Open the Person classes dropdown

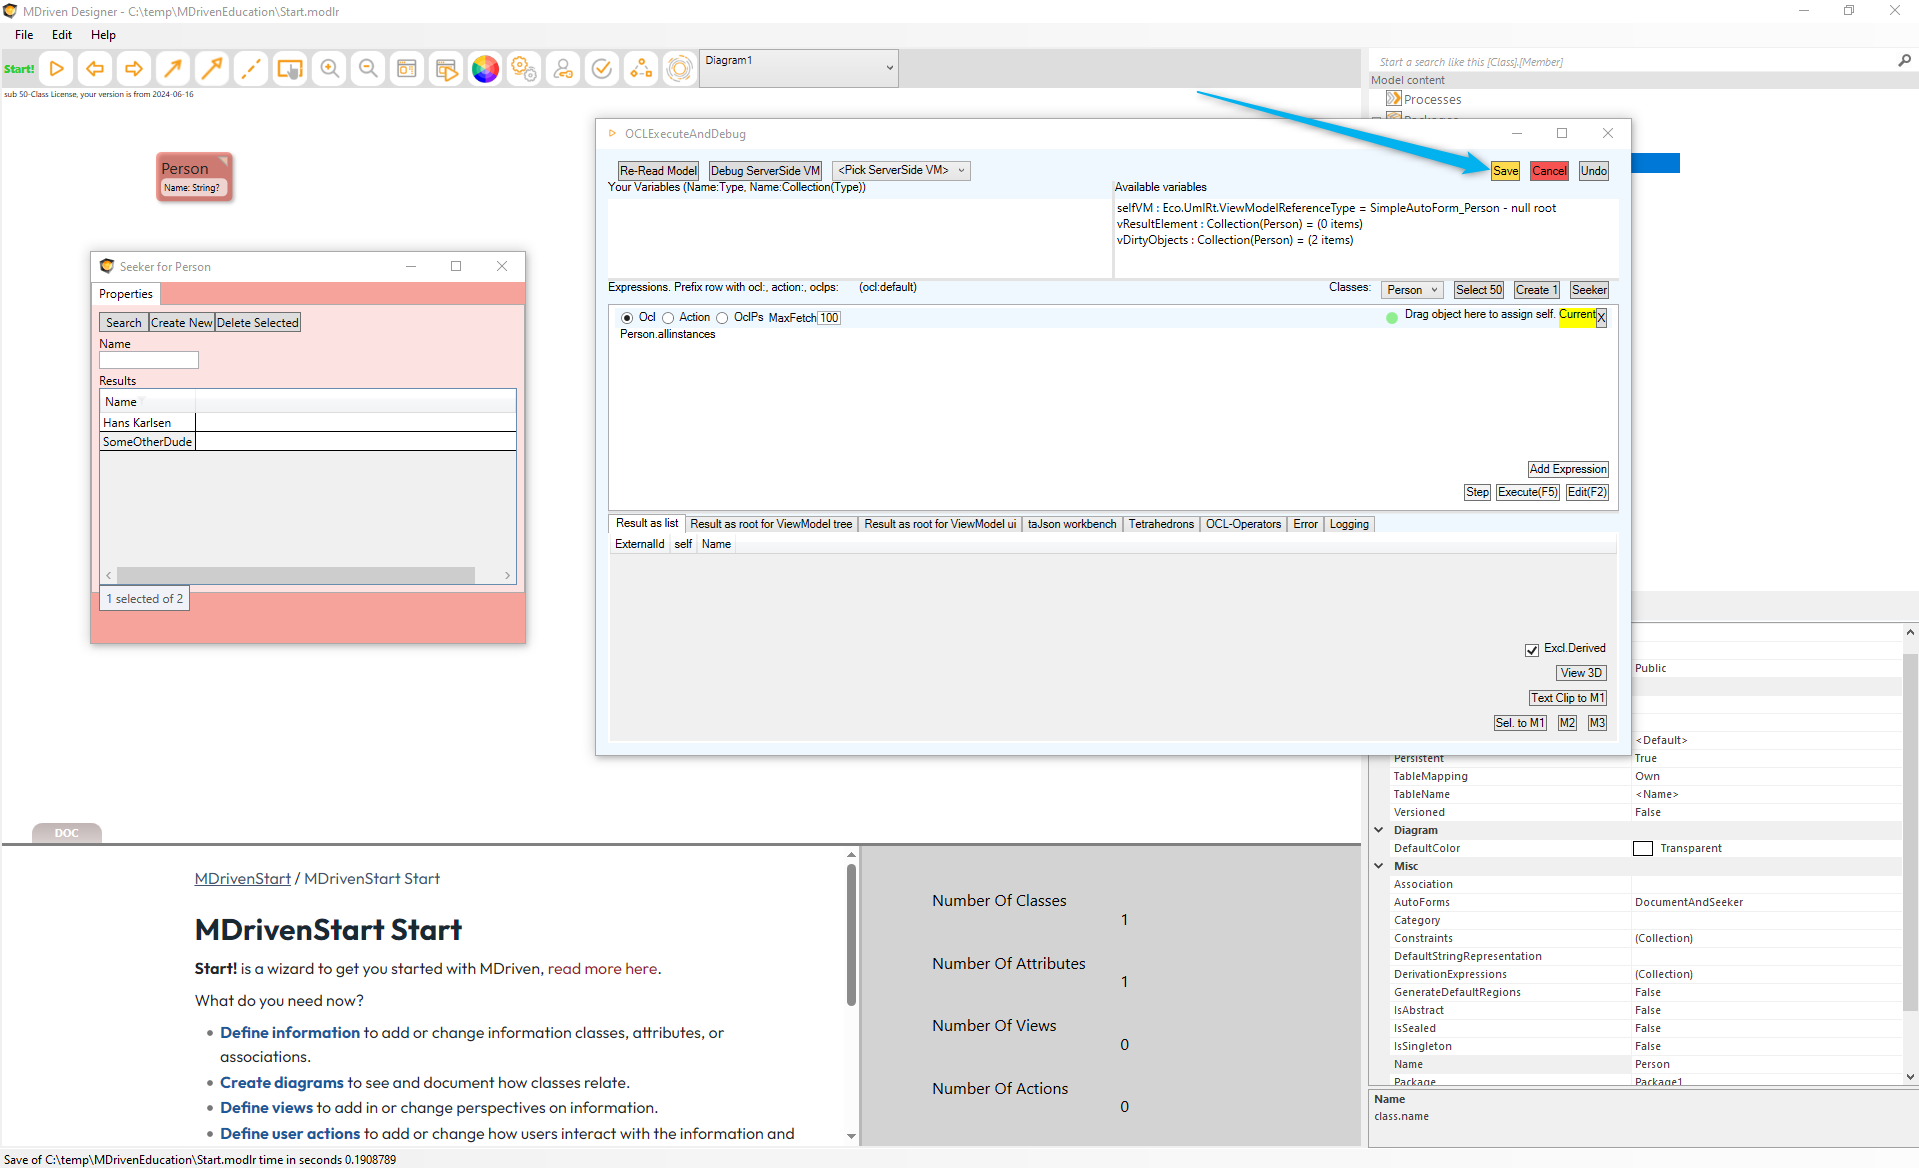pyautogui.click(x=1412, y=290)
